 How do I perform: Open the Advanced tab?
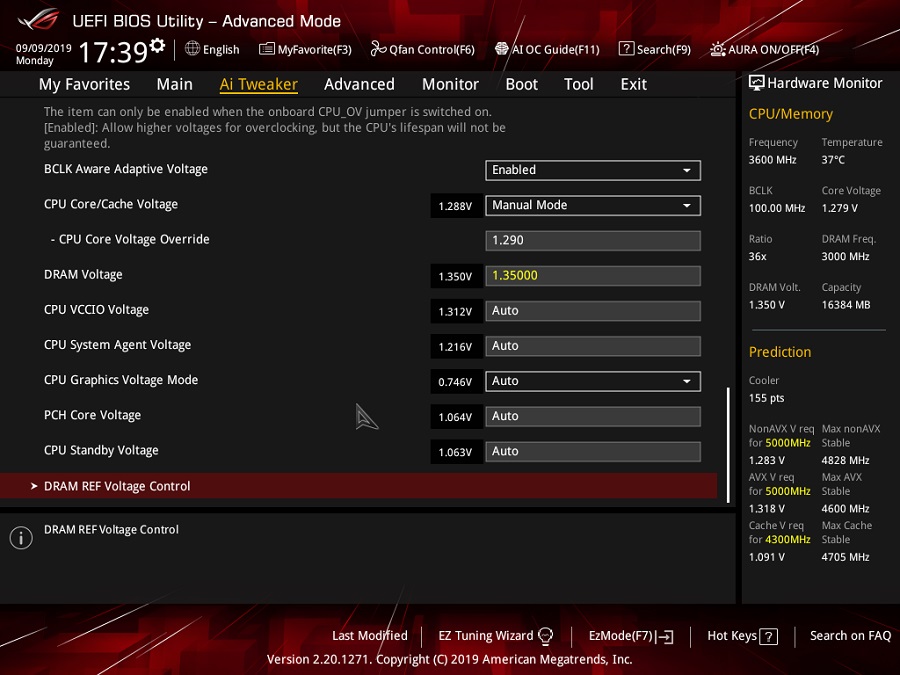(359, 84)
